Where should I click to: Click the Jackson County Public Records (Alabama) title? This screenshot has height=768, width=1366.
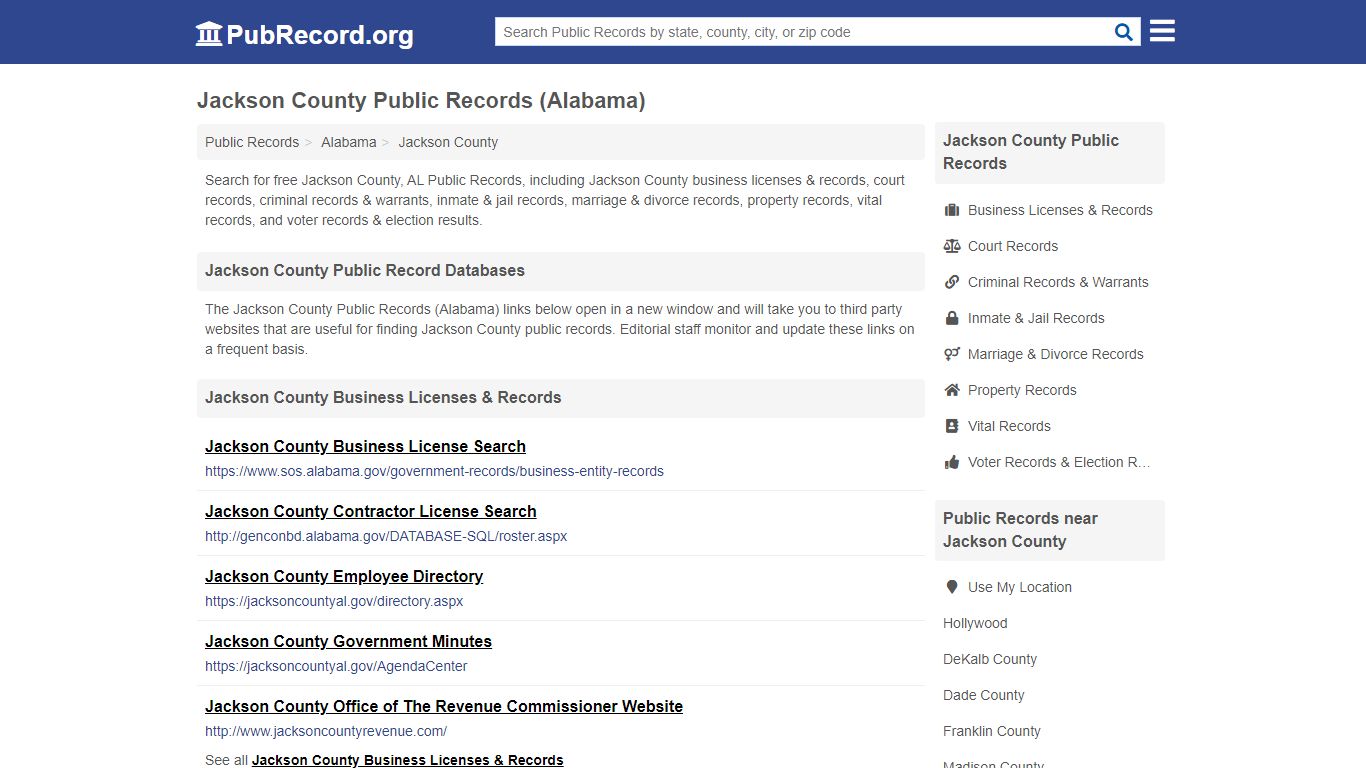(421, 101)
